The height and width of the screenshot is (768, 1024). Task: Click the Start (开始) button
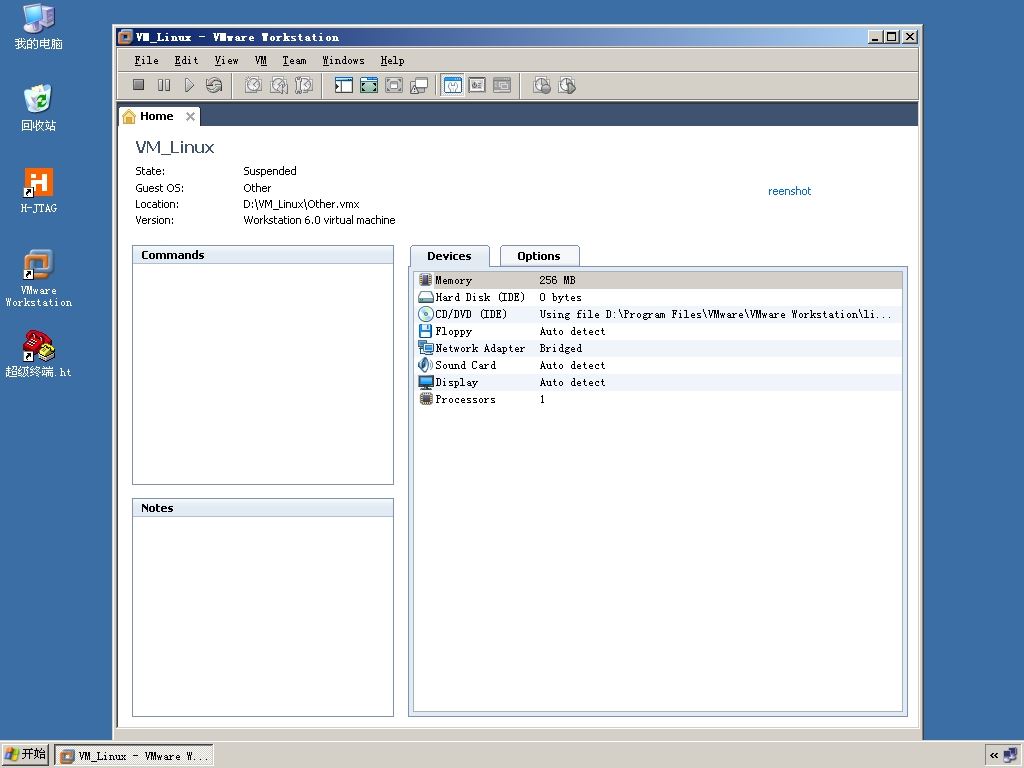(x=25, y=754)
